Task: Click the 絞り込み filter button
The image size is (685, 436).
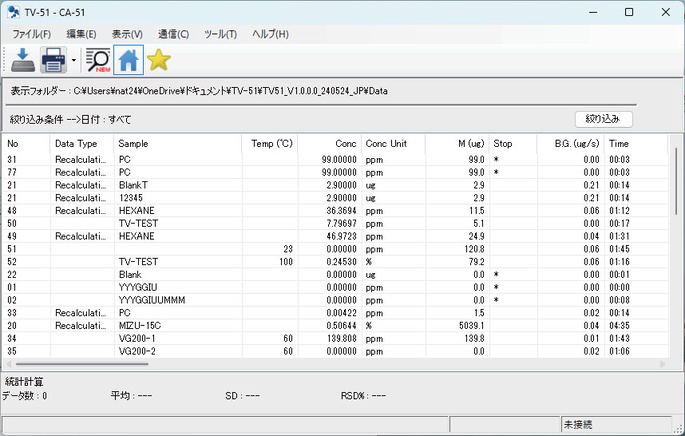Action: pos(602,119)
